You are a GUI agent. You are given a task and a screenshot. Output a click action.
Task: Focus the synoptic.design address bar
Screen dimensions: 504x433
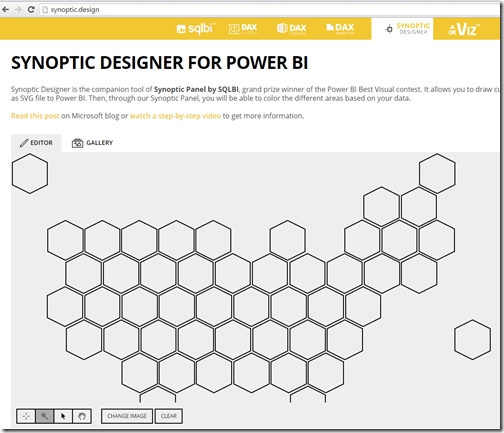pyautogui.click(x=269, y=10)
